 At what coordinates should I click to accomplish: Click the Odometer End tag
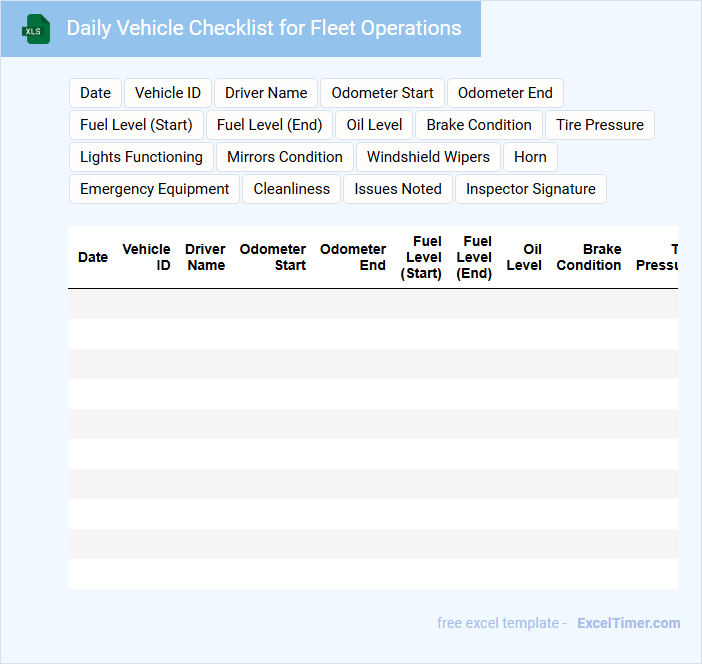505,93
